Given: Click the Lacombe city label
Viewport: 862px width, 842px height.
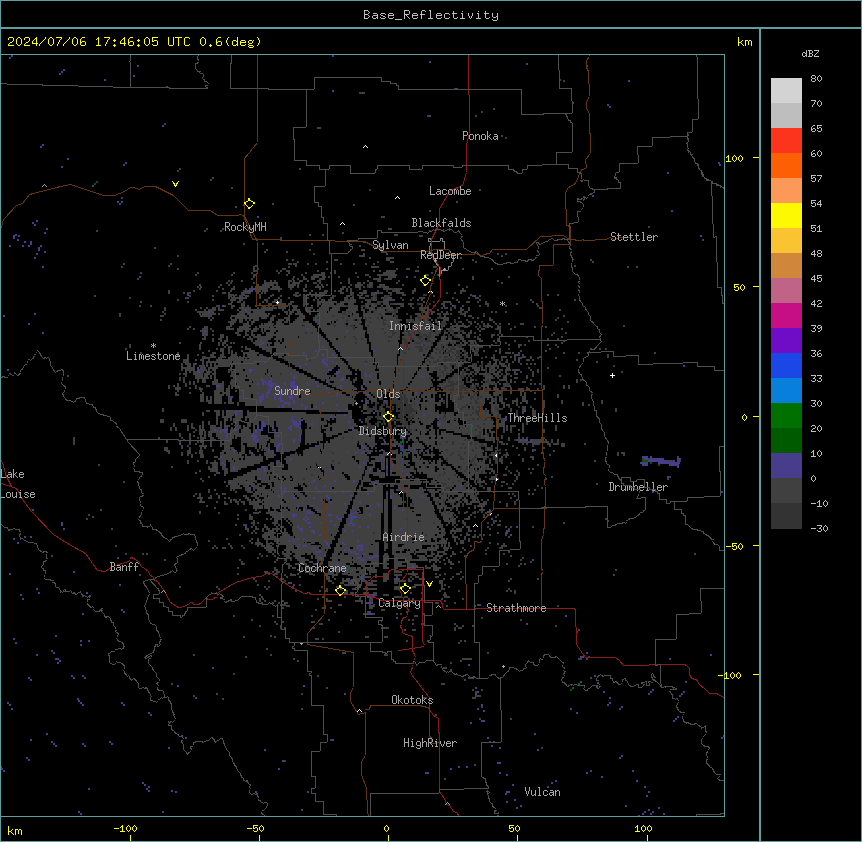Looking at the screenshot, I should (450, 191).
